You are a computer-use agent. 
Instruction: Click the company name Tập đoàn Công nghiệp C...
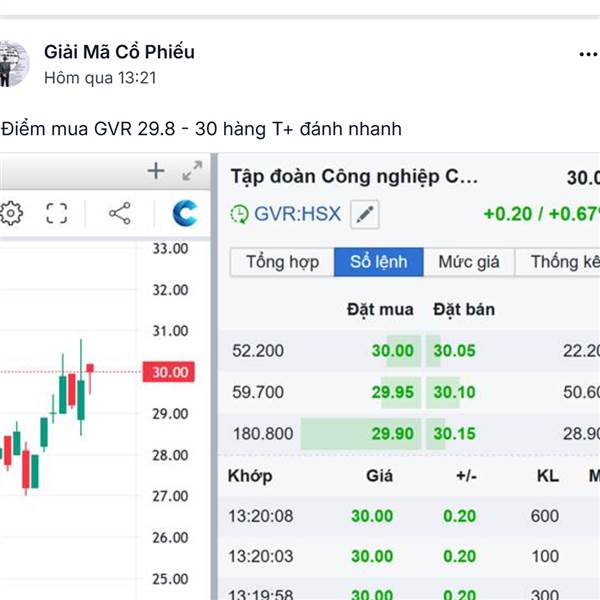354,177
